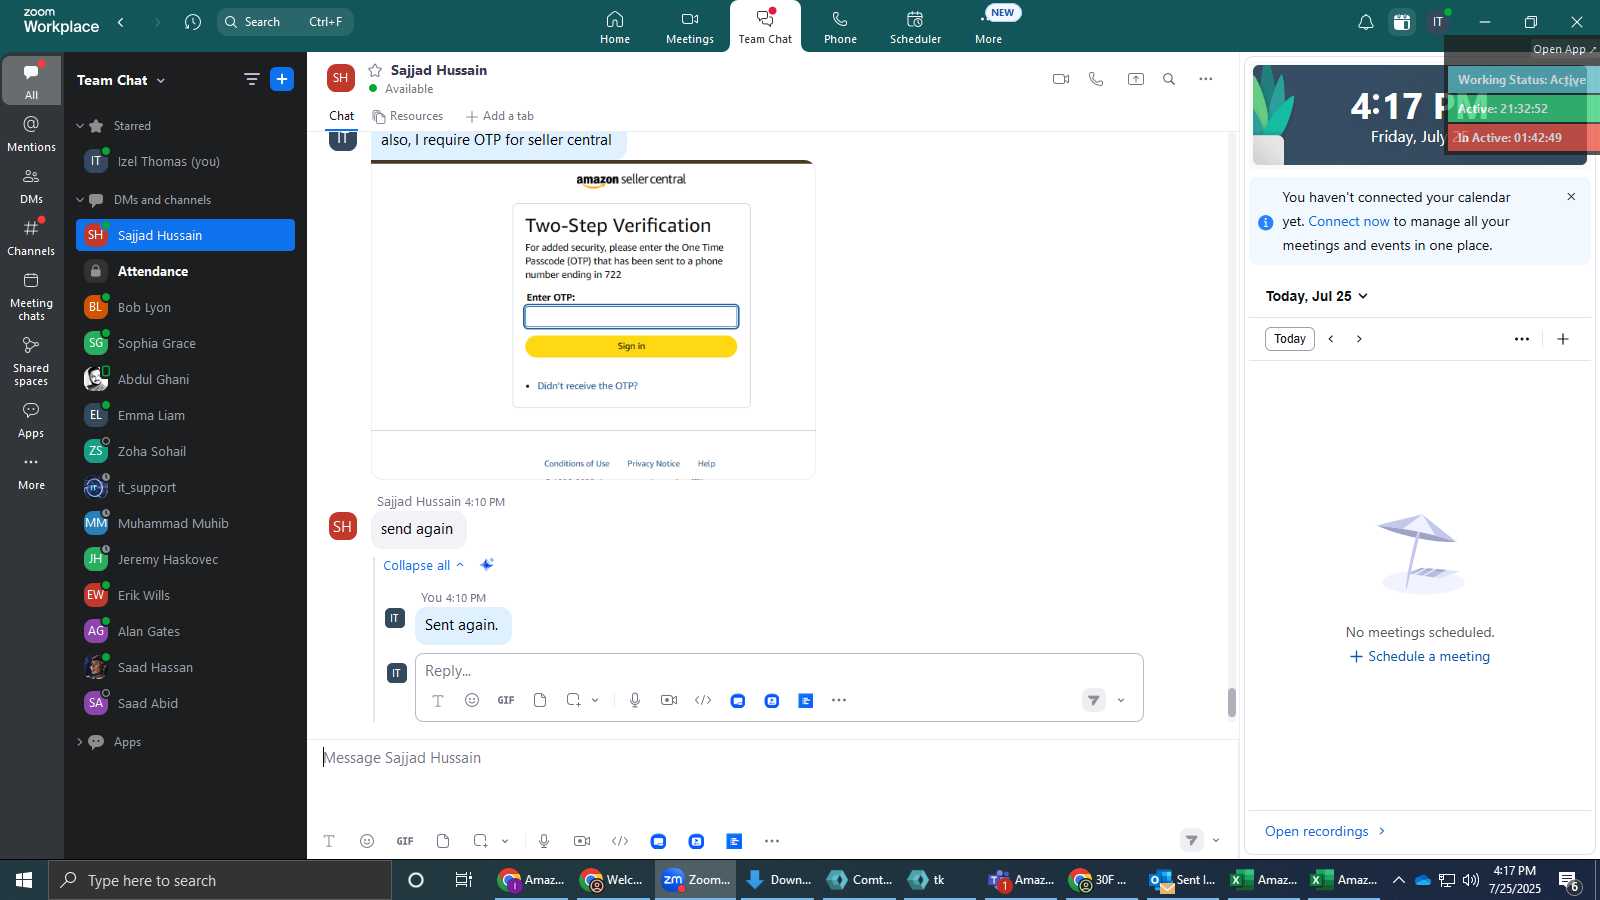
Task: Collapse the Starred section
Action: (80, 126)
